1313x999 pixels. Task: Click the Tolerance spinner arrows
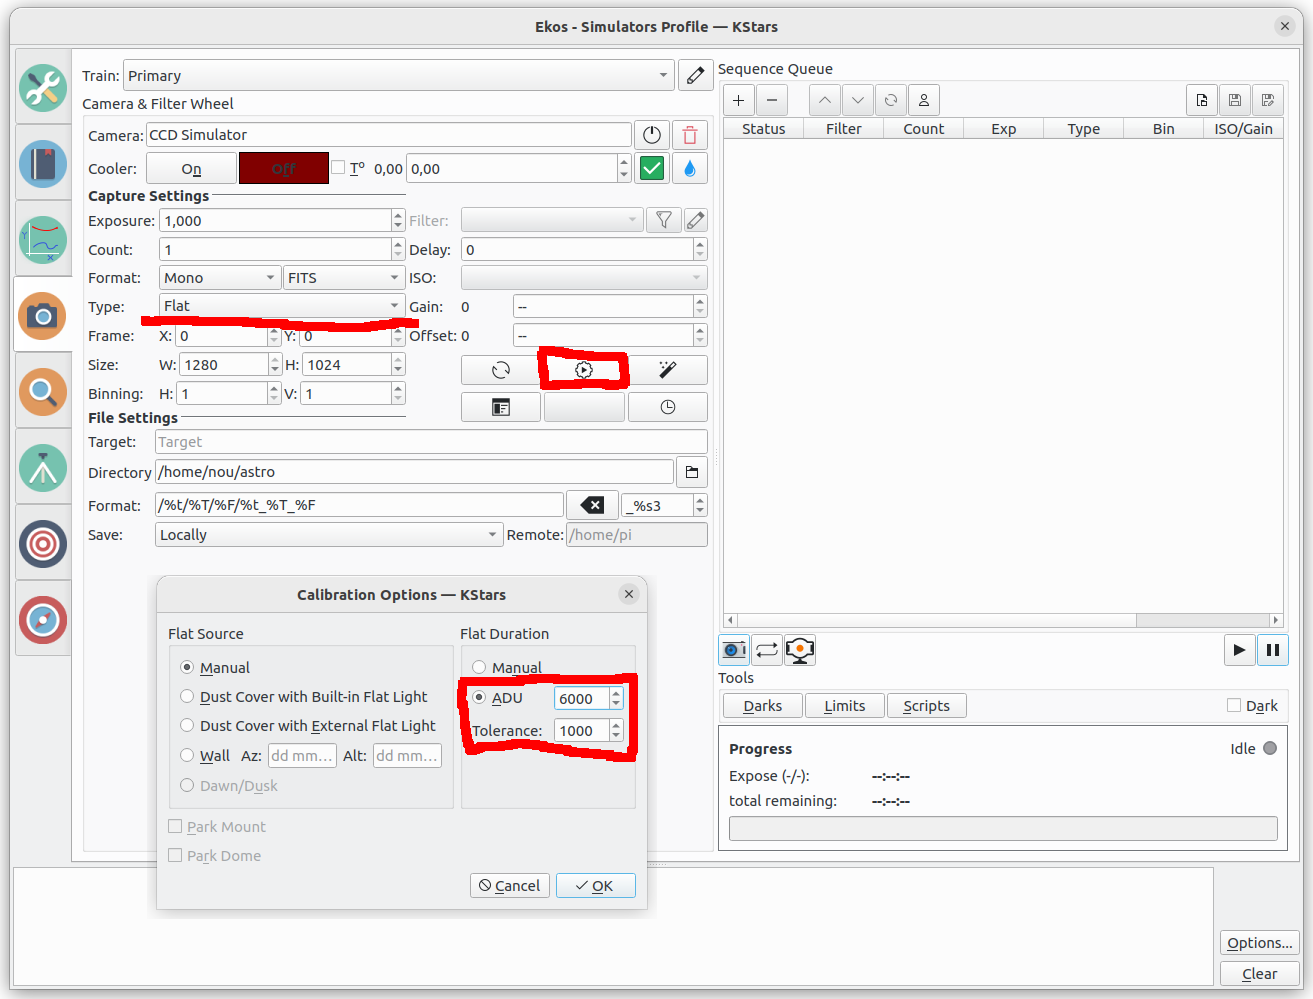(x=616, y=731)
